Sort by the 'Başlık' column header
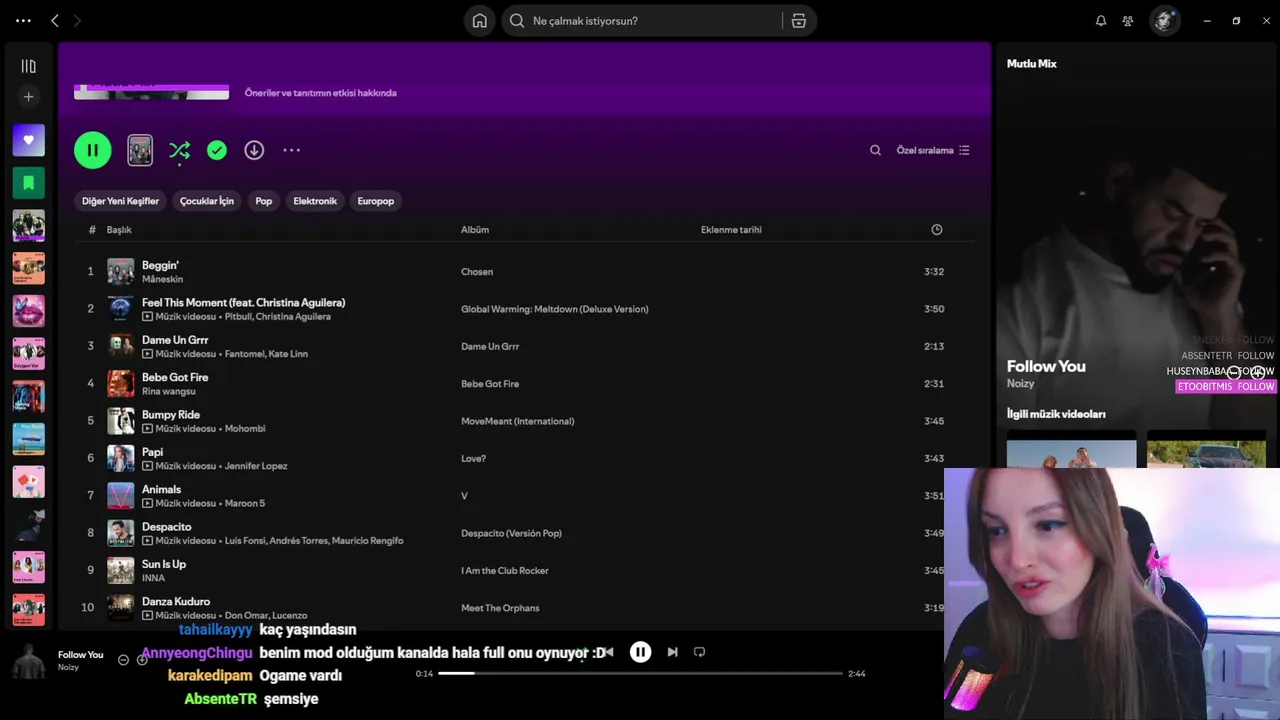Screen dimensions: 1280x720 click(x=119, y=230)
